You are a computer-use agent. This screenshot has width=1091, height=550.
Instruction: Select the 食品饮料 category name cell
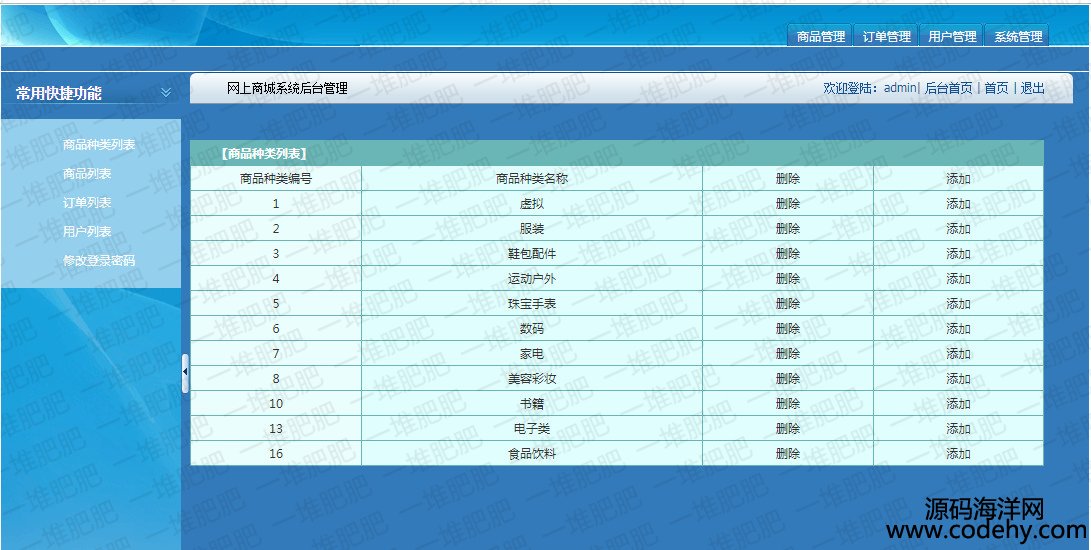point(532,455)
